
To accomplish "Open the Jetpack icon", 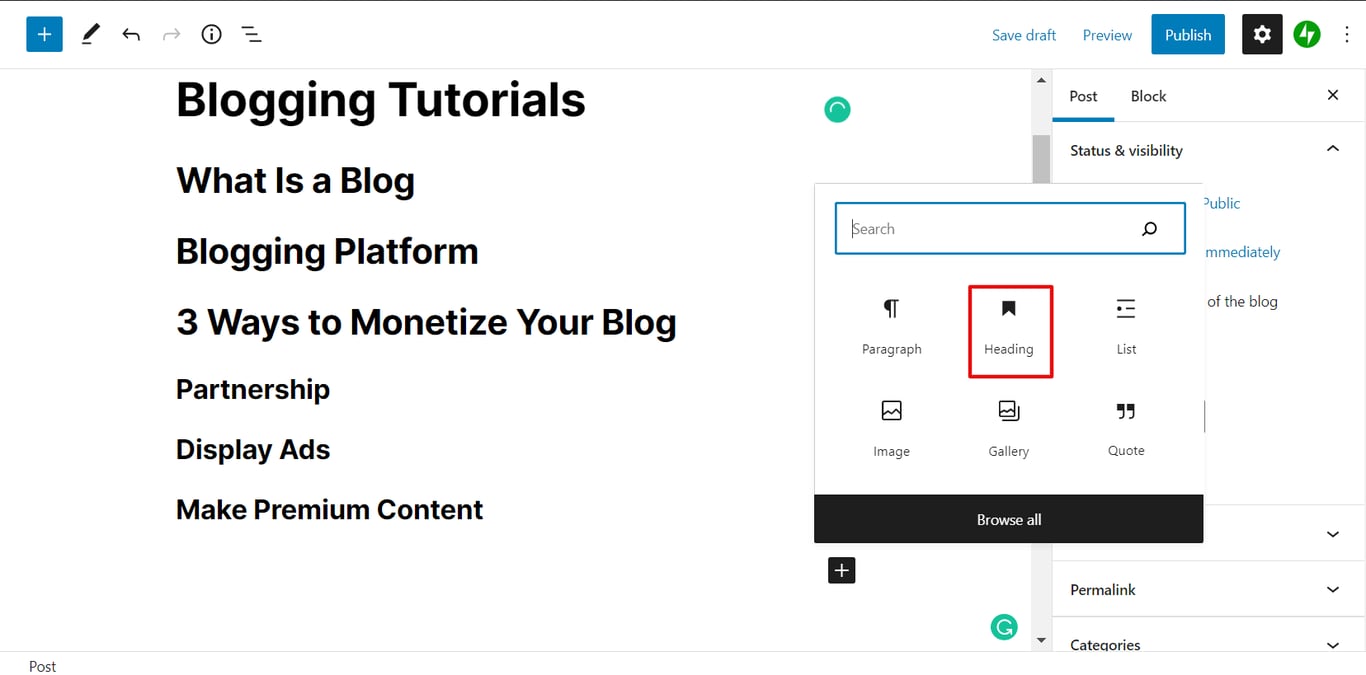I will coord(1307,34).
